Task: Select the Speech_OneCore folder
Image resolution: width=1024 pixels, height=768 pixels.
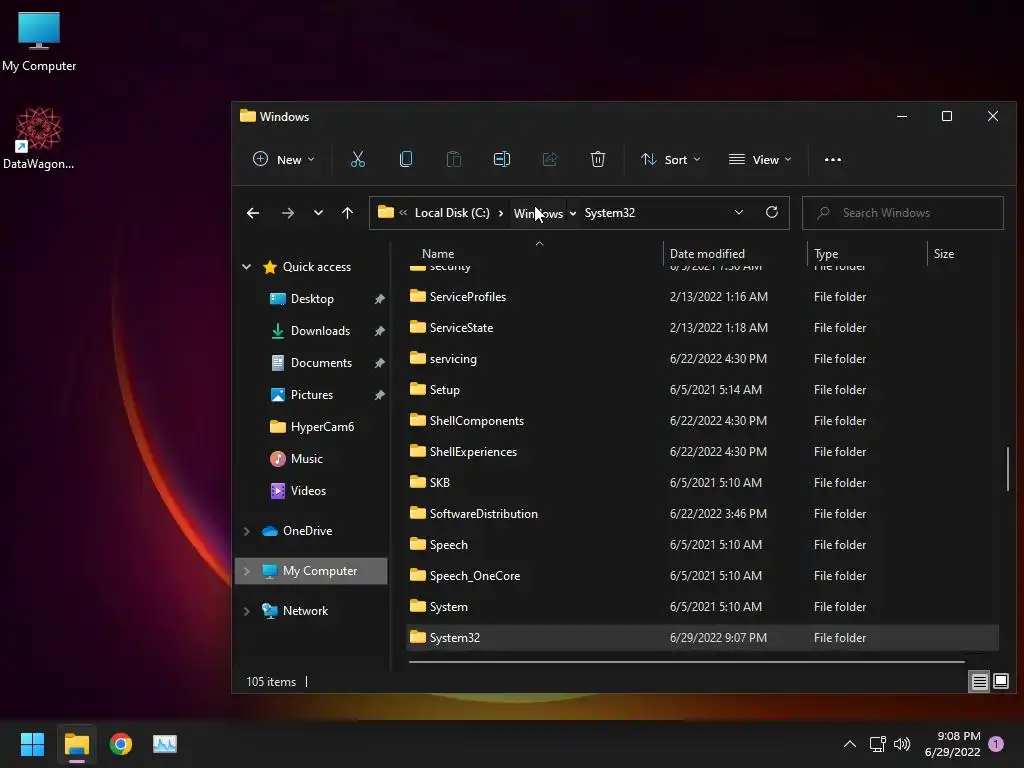Action: [703, 576]
